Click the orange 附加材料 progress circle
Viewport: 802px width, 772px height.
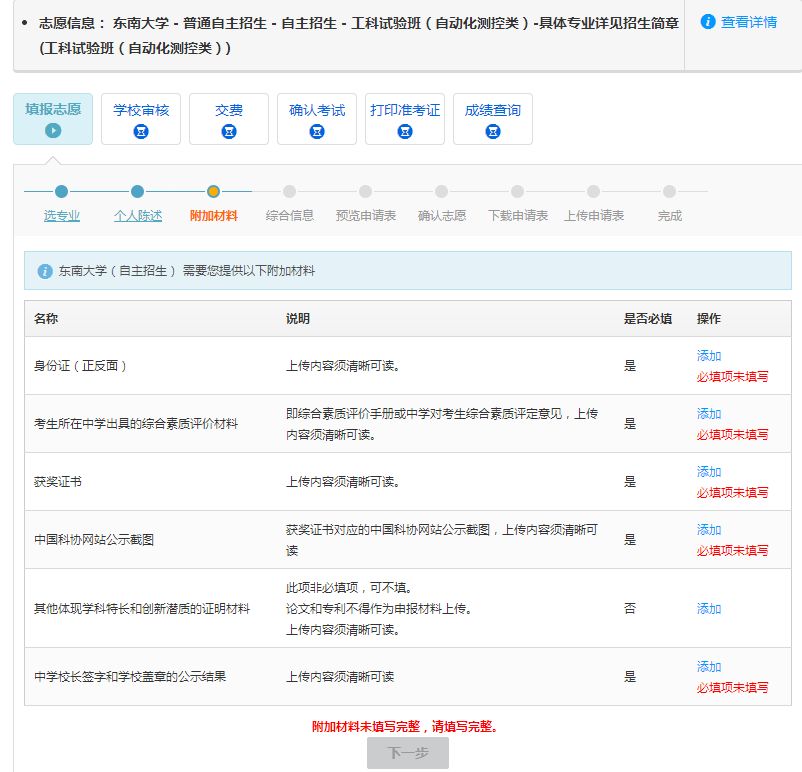point(214,191)
